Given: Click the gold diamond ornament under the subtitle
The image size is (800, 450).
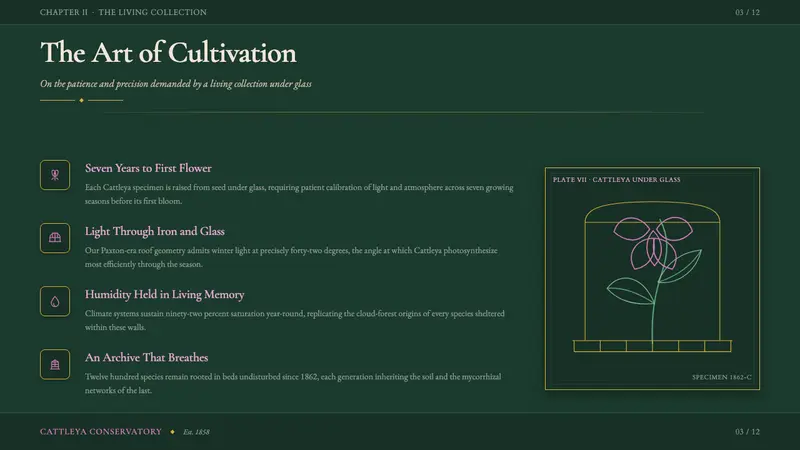Looking at the screenshot, I should 82,101.
